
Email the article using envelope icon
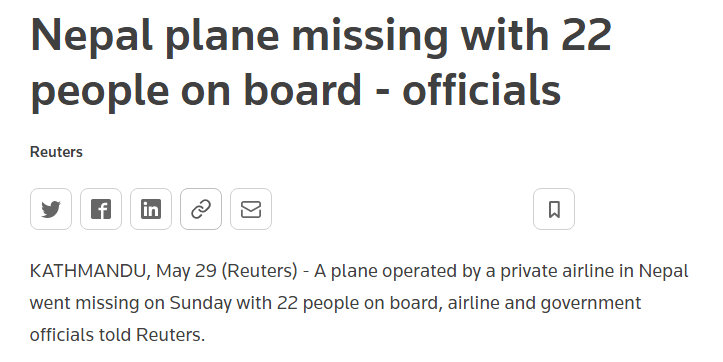click(251, 209)
